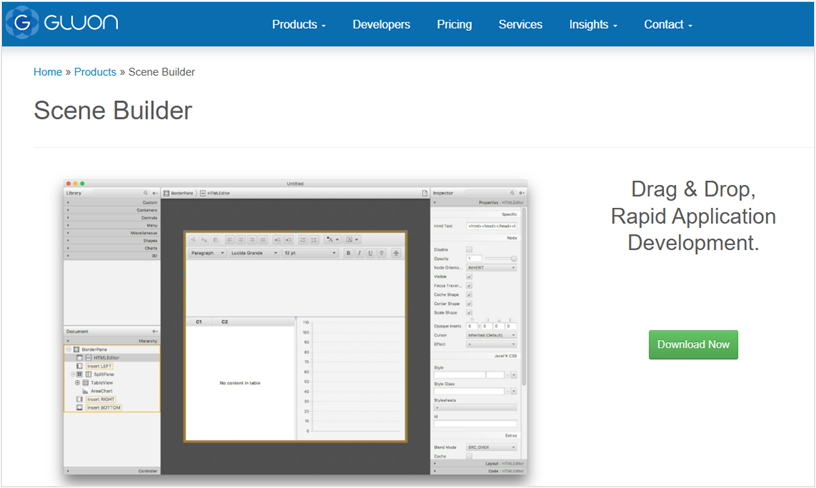
Task: Open the 12 pt font size dropdown
Action: 310,253
